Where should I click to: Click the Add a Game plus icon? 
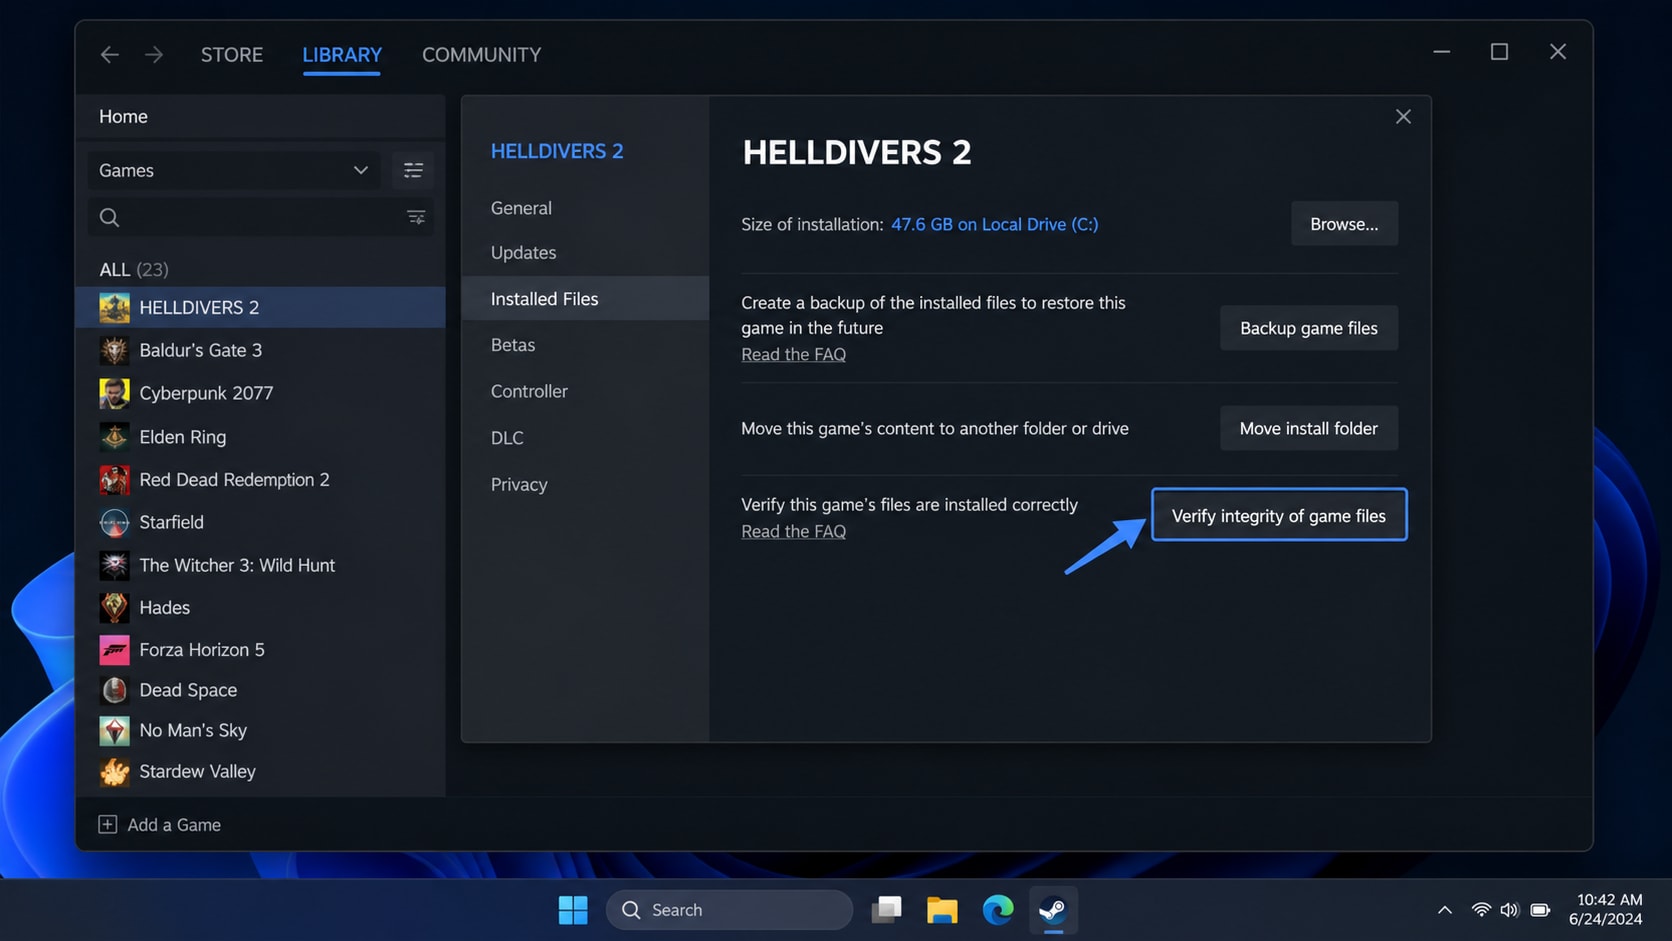[107, 824]
